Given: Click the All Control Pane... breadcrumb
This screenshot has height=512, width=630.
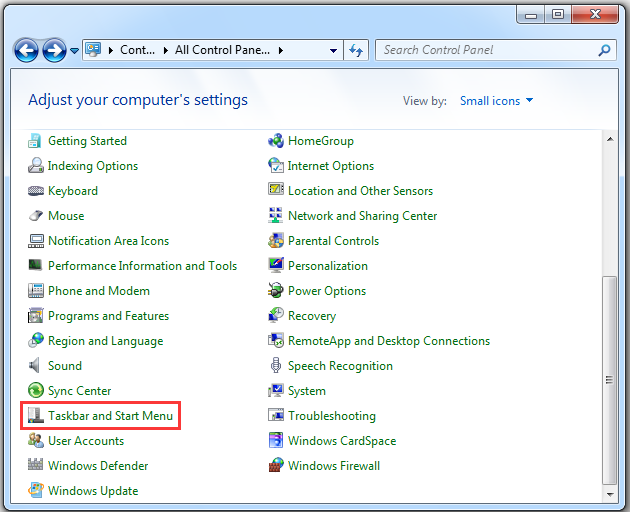Looking at the screenshot, I should pyautogui.click(x=222, y=50).
